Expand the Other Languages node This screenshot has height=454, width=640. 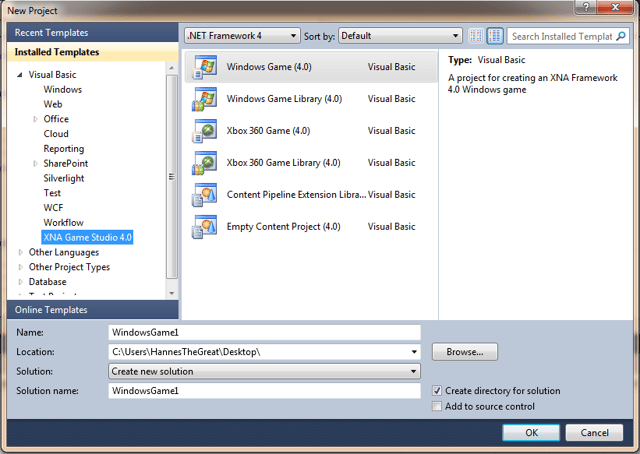click(20, 252)
